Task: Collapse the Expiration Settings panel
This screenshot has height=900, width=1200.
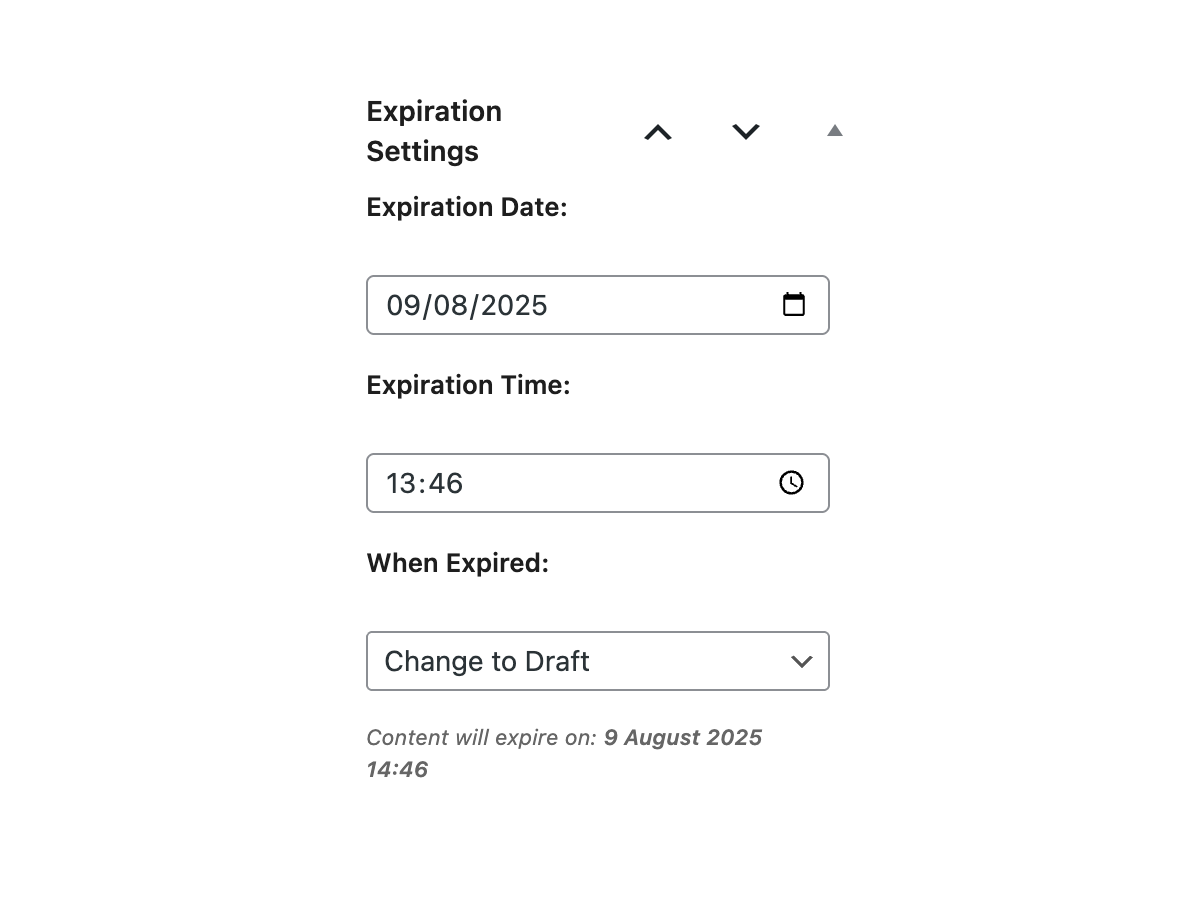Action: tap(835, 131)
